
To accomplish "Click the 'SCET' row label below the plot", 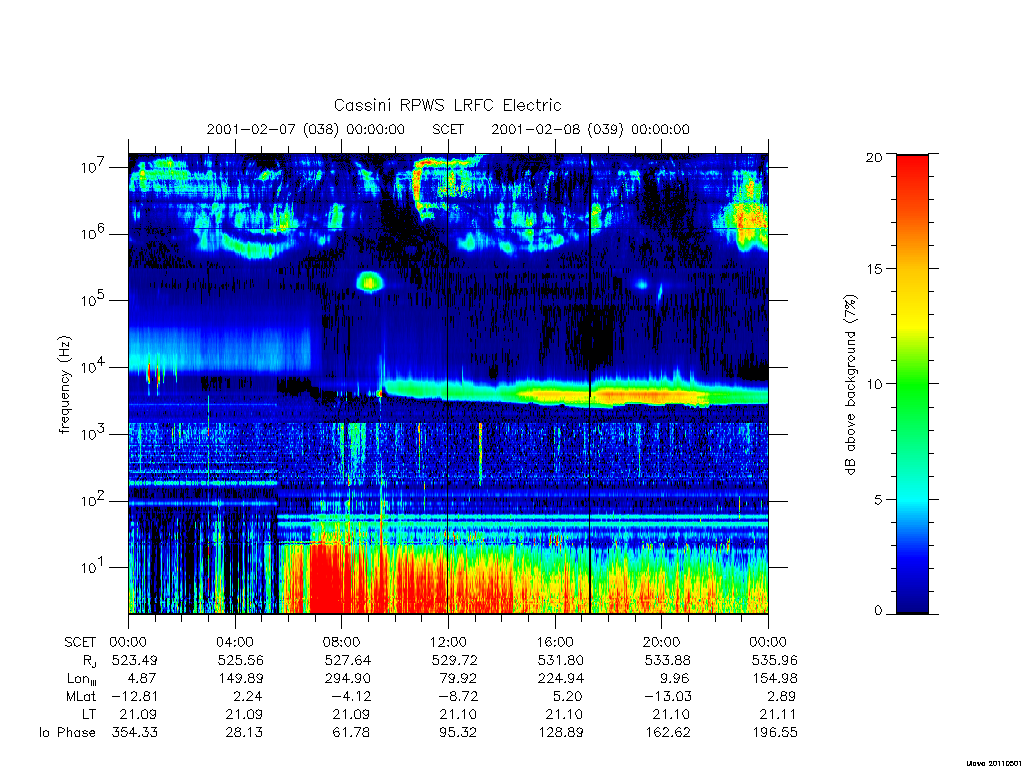I will pos(80,642).
